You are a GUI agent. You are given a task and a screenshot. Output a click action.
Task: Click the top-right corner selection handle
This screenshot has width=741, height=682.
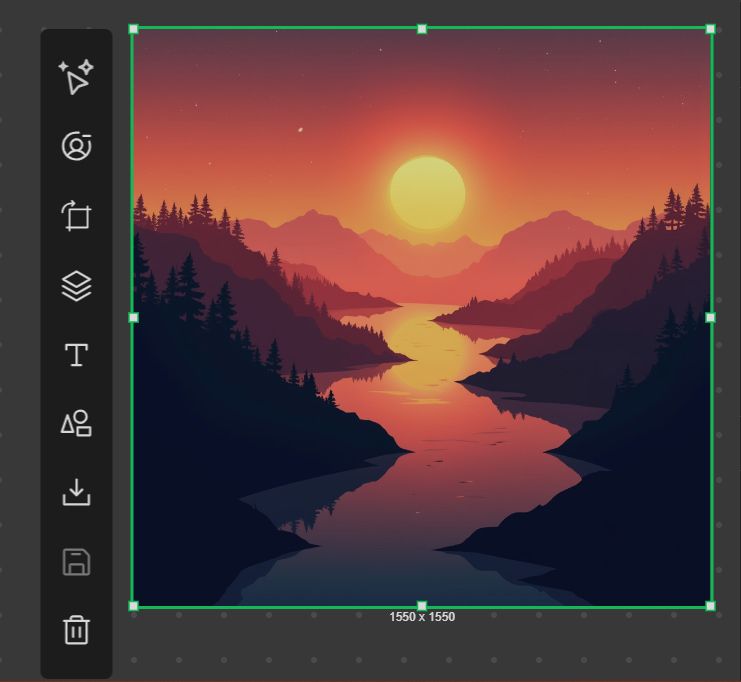[710, 29]
